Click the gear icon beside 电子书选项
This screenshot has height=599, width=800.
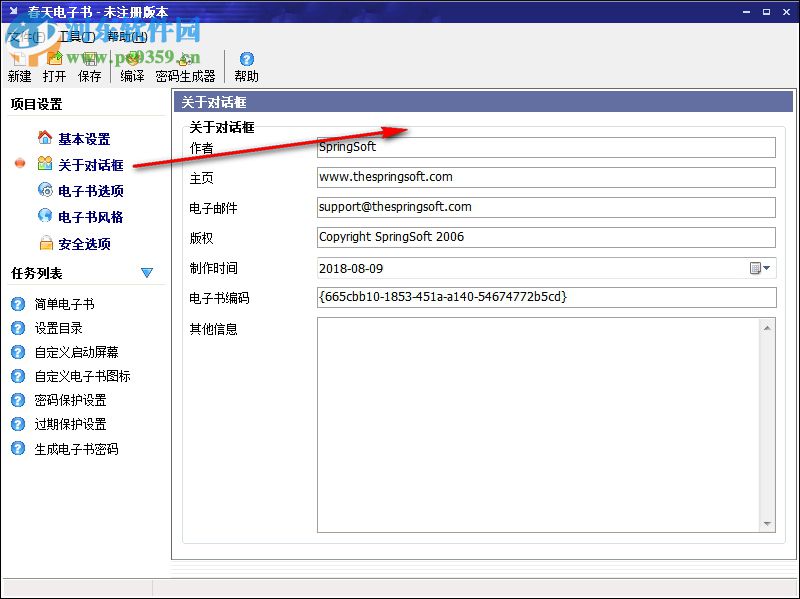(45, 189)
